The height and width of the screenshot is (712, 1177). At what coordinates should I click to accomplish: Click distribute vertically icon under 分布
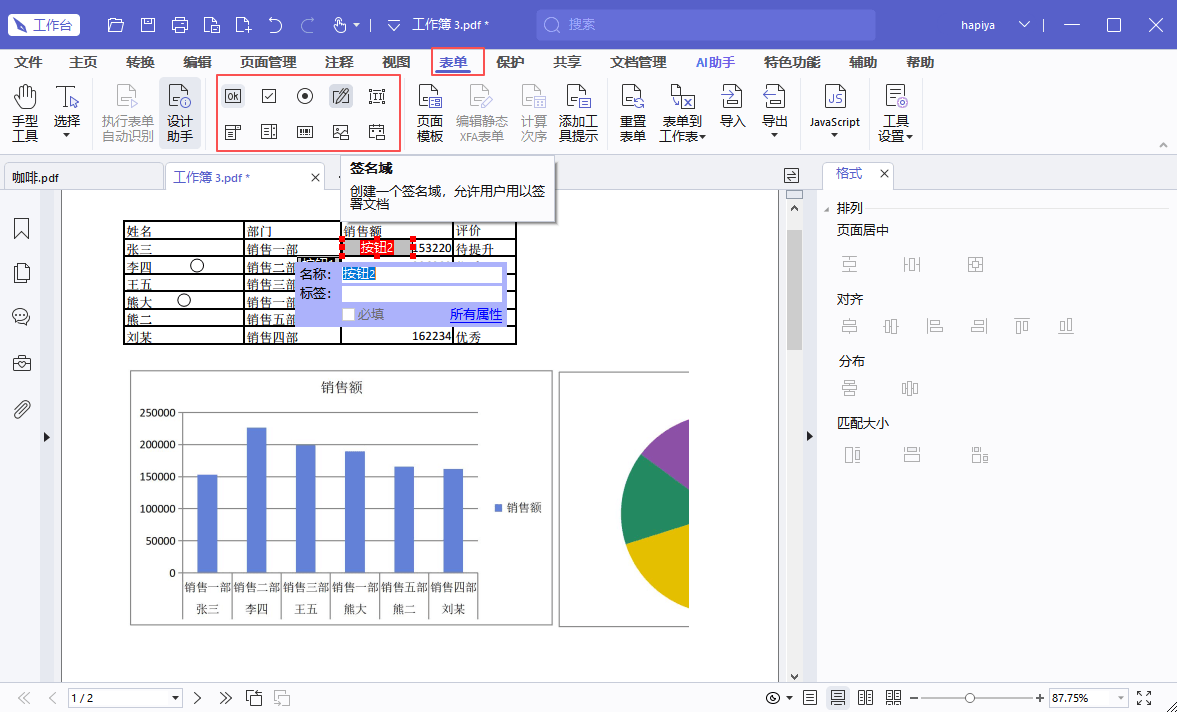pos(849,388)
